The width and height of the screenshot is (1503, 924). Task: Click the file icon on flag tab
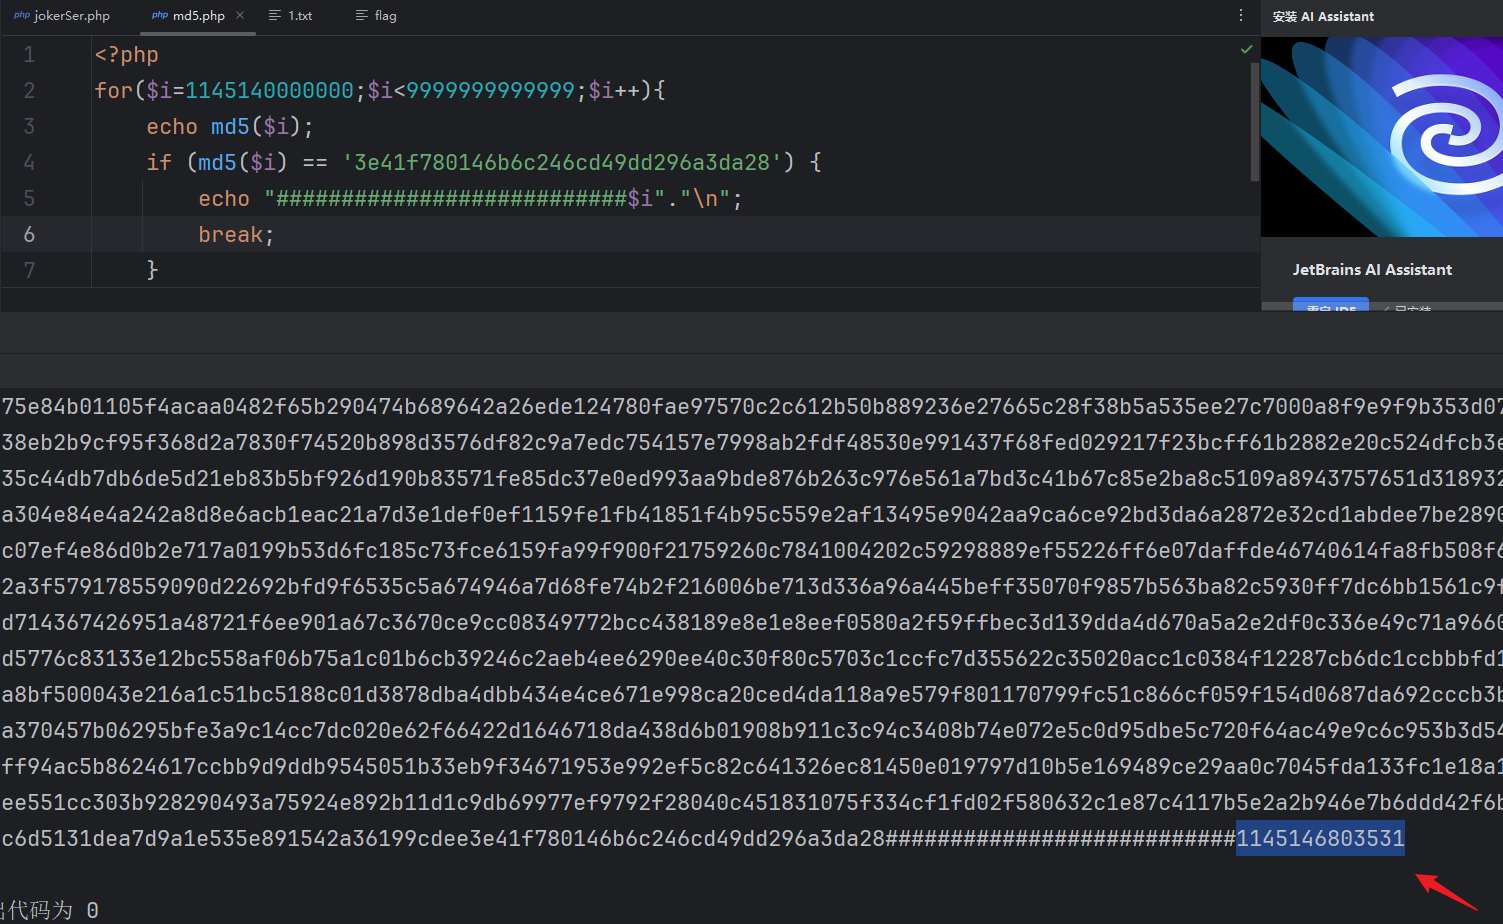(362, 16)
